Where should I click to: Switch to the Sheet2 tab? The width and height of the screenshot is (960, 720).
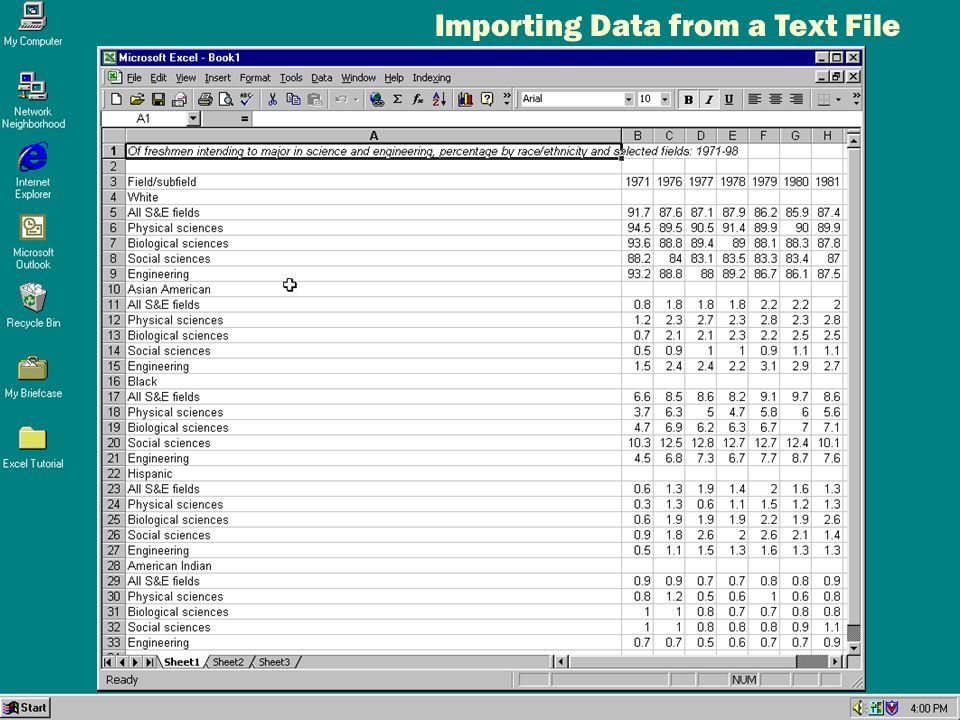coord(228,662)
